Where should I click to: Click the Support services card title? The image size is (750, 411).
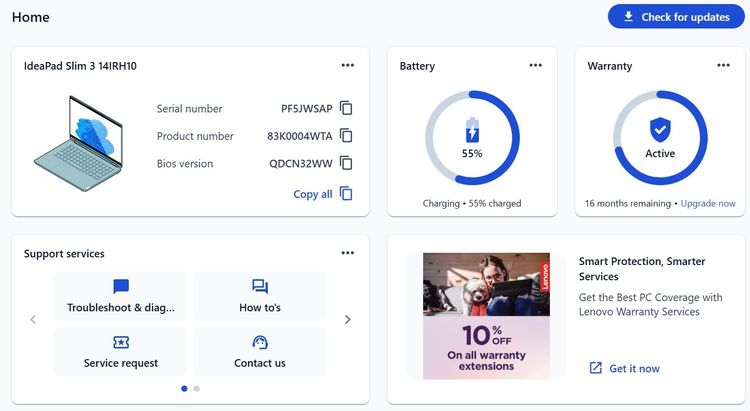point(64,254)
